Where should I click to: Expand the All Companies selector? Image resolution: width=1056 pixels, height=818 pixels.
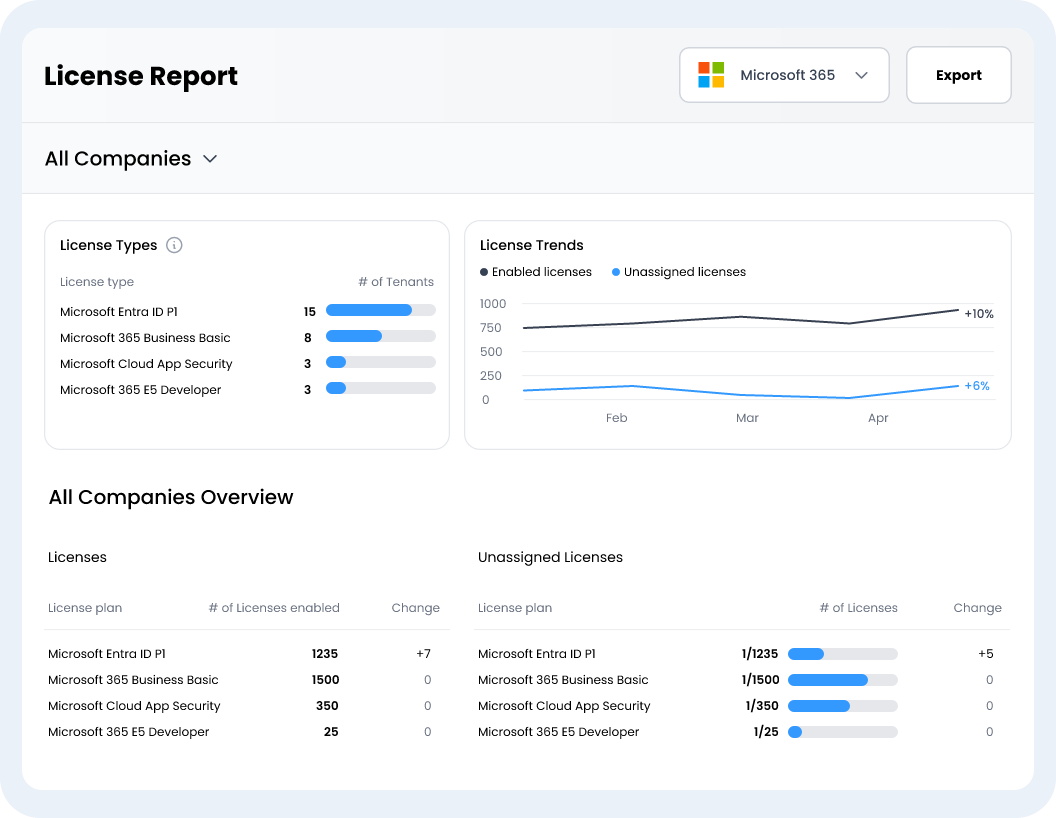click(118, 159)
